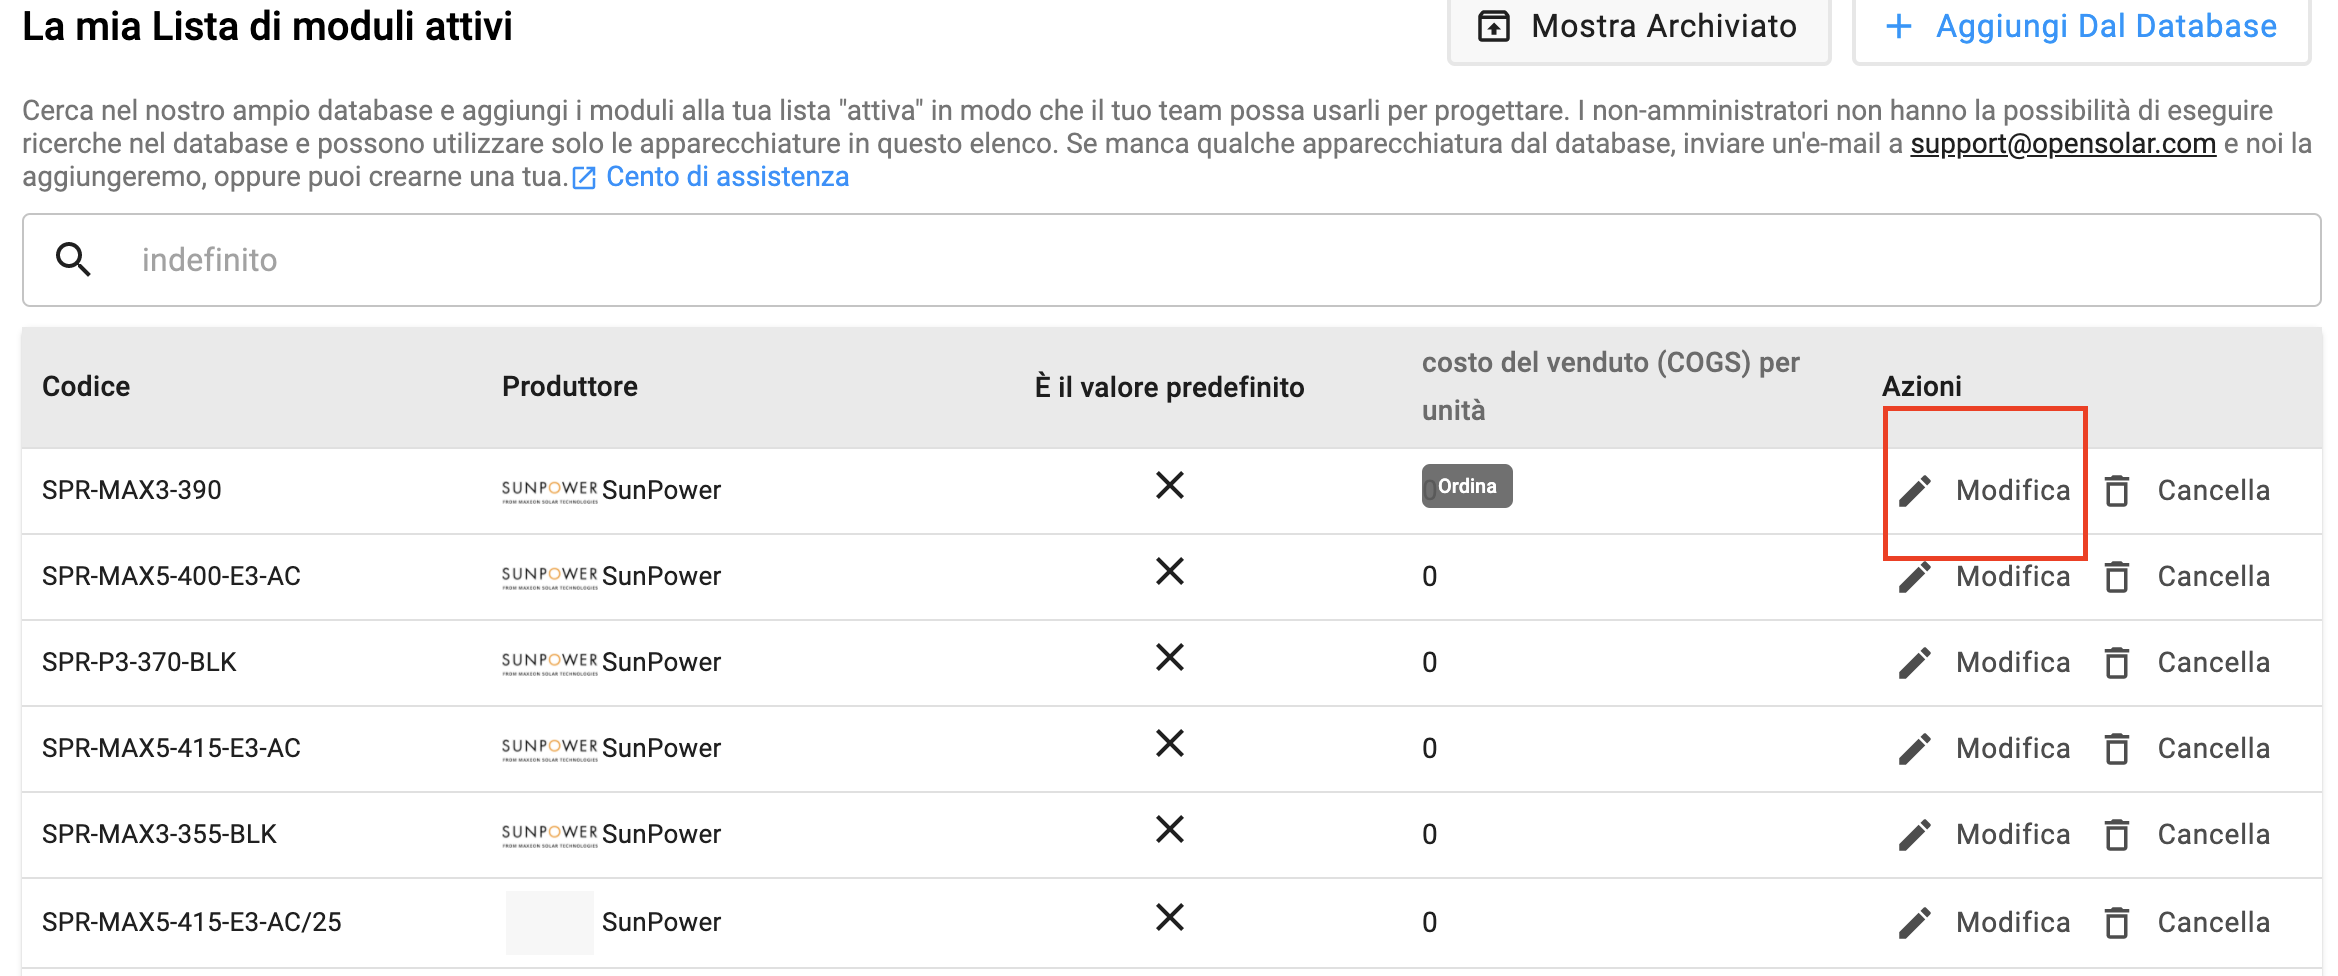Image resolution: width=2338 pixels, height=976 pixels.
Task: Click the pencil icon for SPR-MAX5-415-E3-AC/25
Action: (x=1915, y=923)
